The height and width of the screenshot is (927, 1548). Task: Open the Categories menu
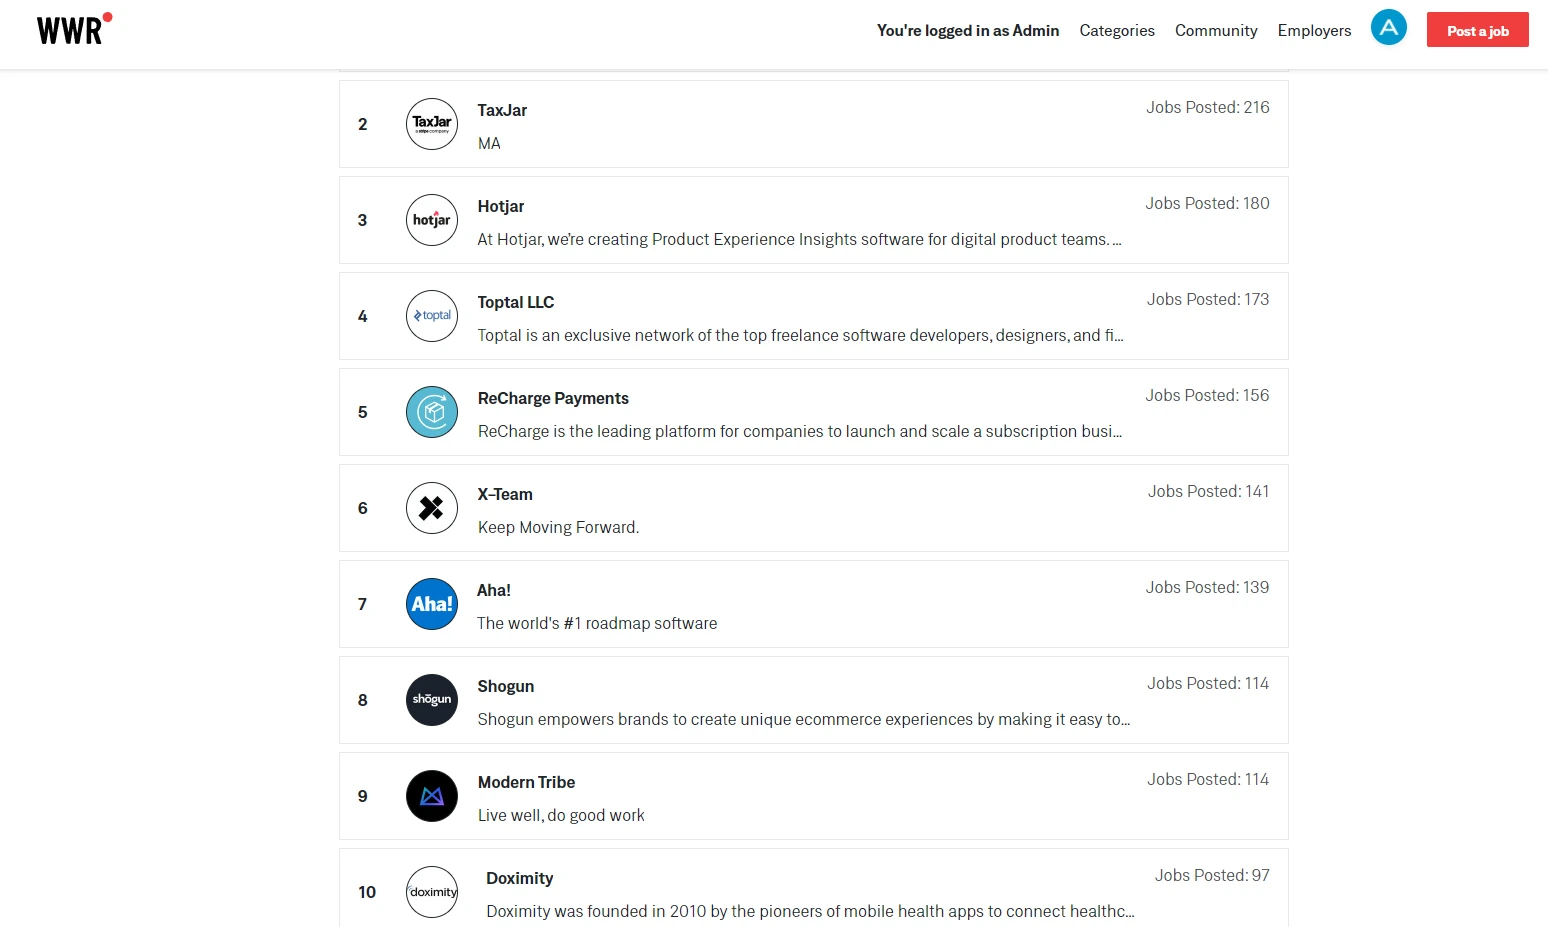pyautogui.click(x=1117, y=31)
